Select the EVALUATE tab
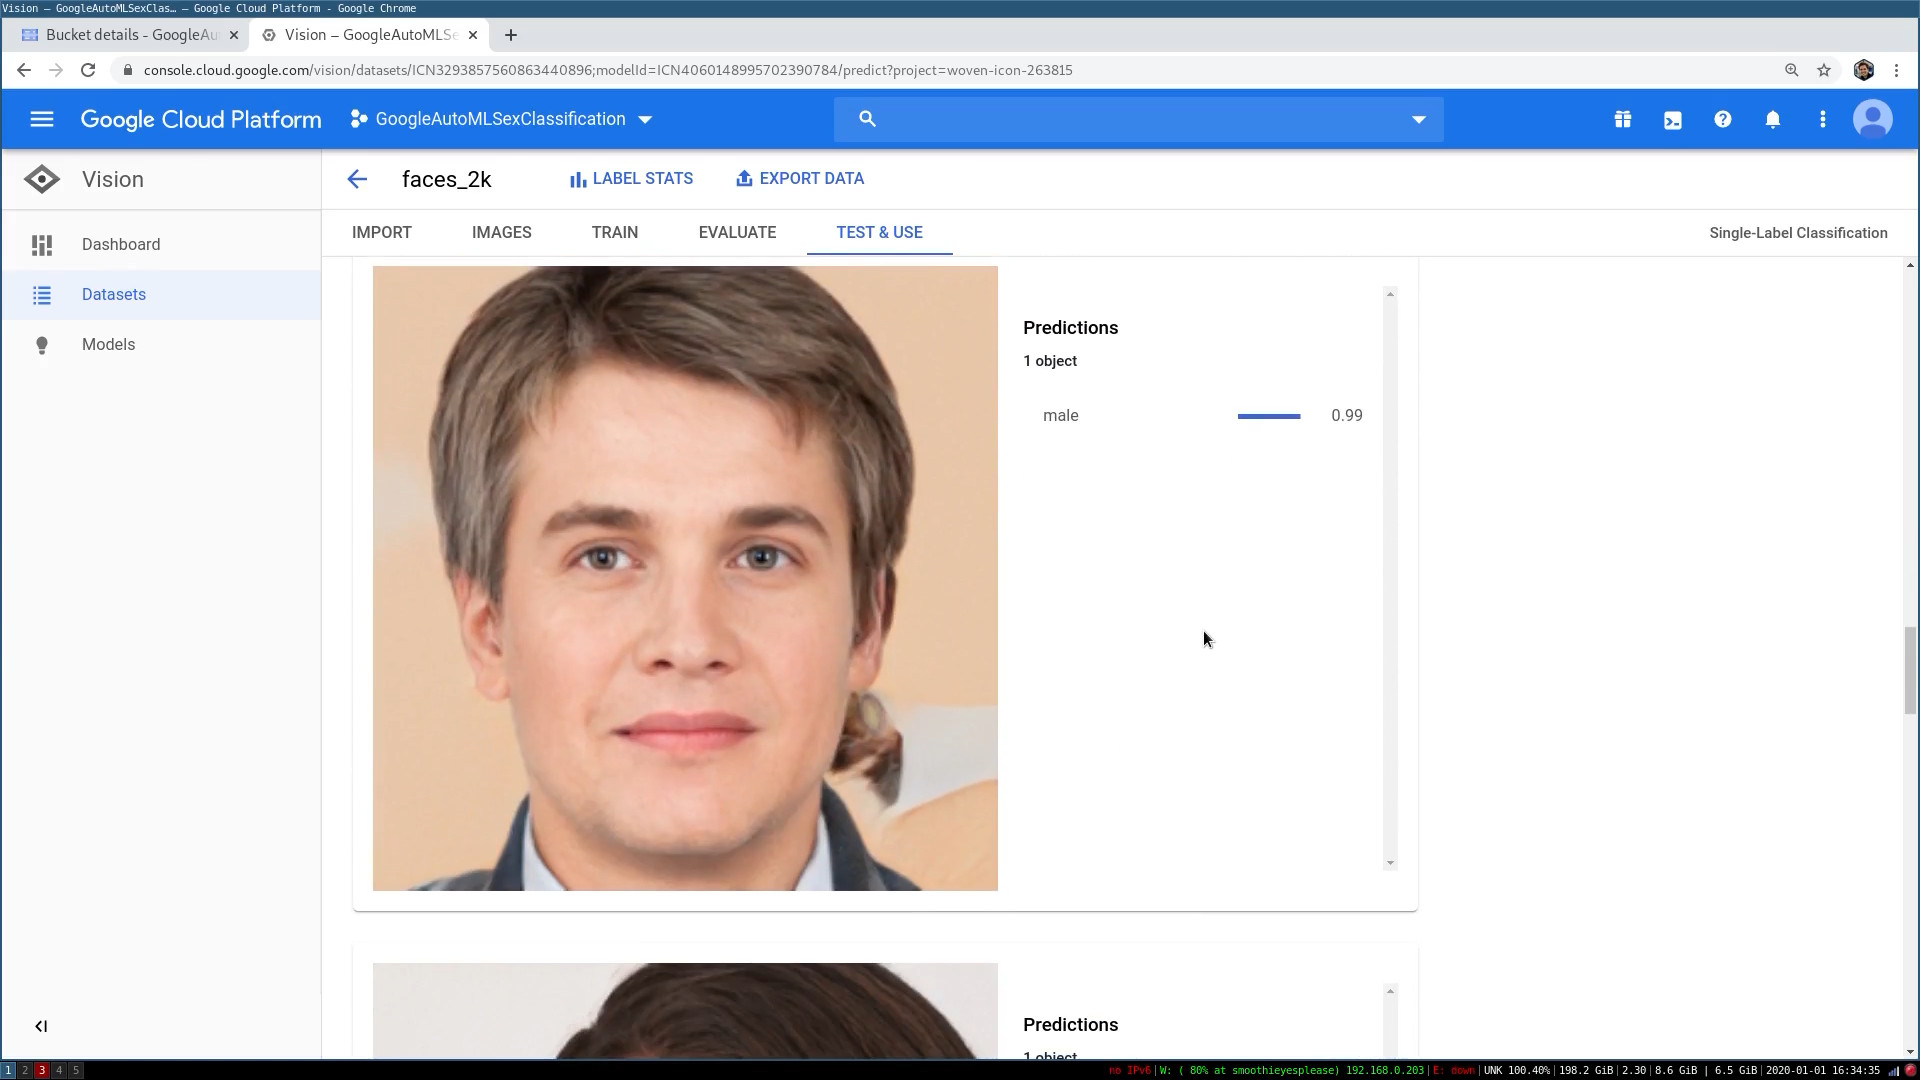This screenshot has height=1080, width=1920. [x=737, y=232]
